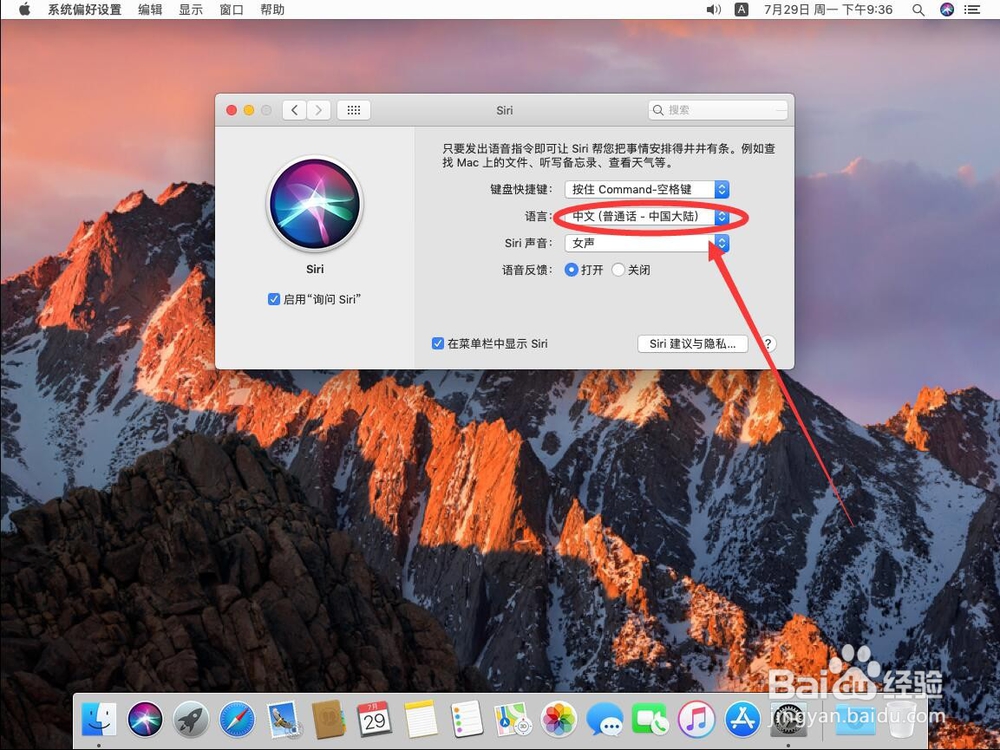Minimize the Siri preferences window

(249, 110)
